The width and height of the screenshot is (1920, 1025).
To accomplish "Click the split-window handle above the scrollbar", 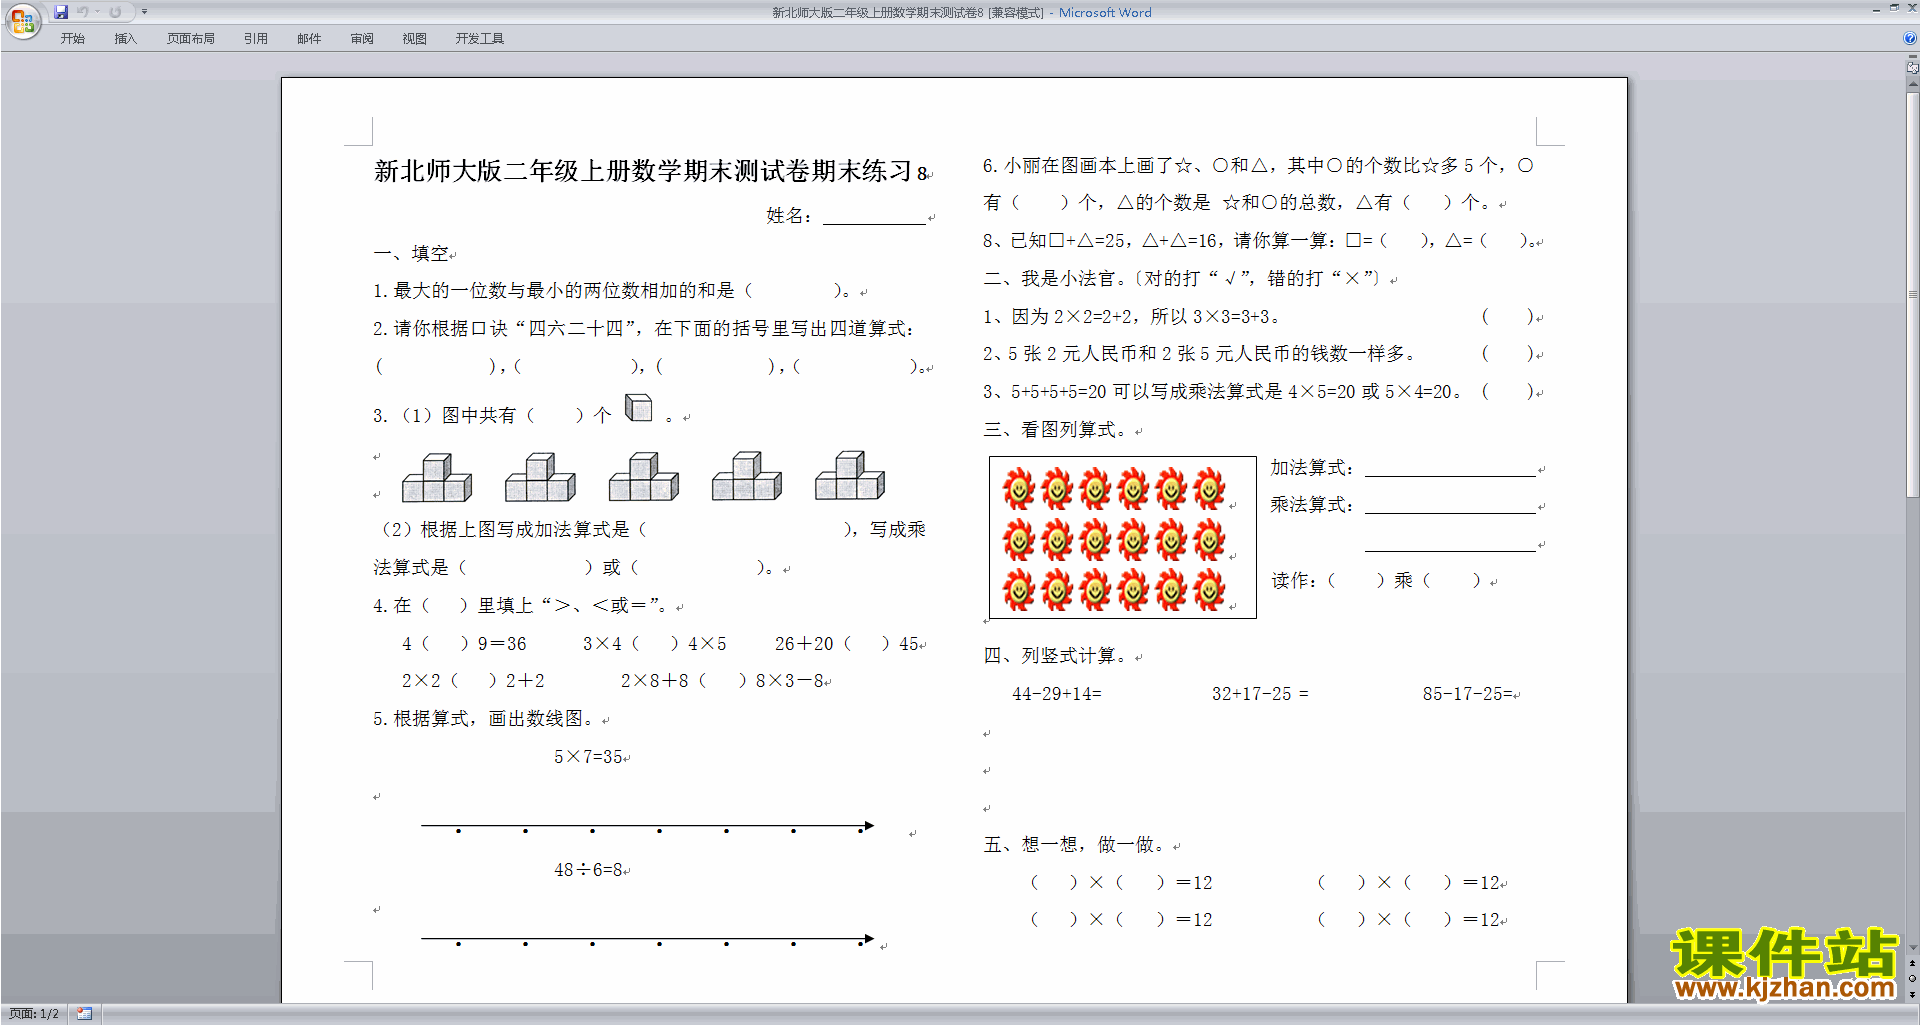I will (x=1912, y=57).
